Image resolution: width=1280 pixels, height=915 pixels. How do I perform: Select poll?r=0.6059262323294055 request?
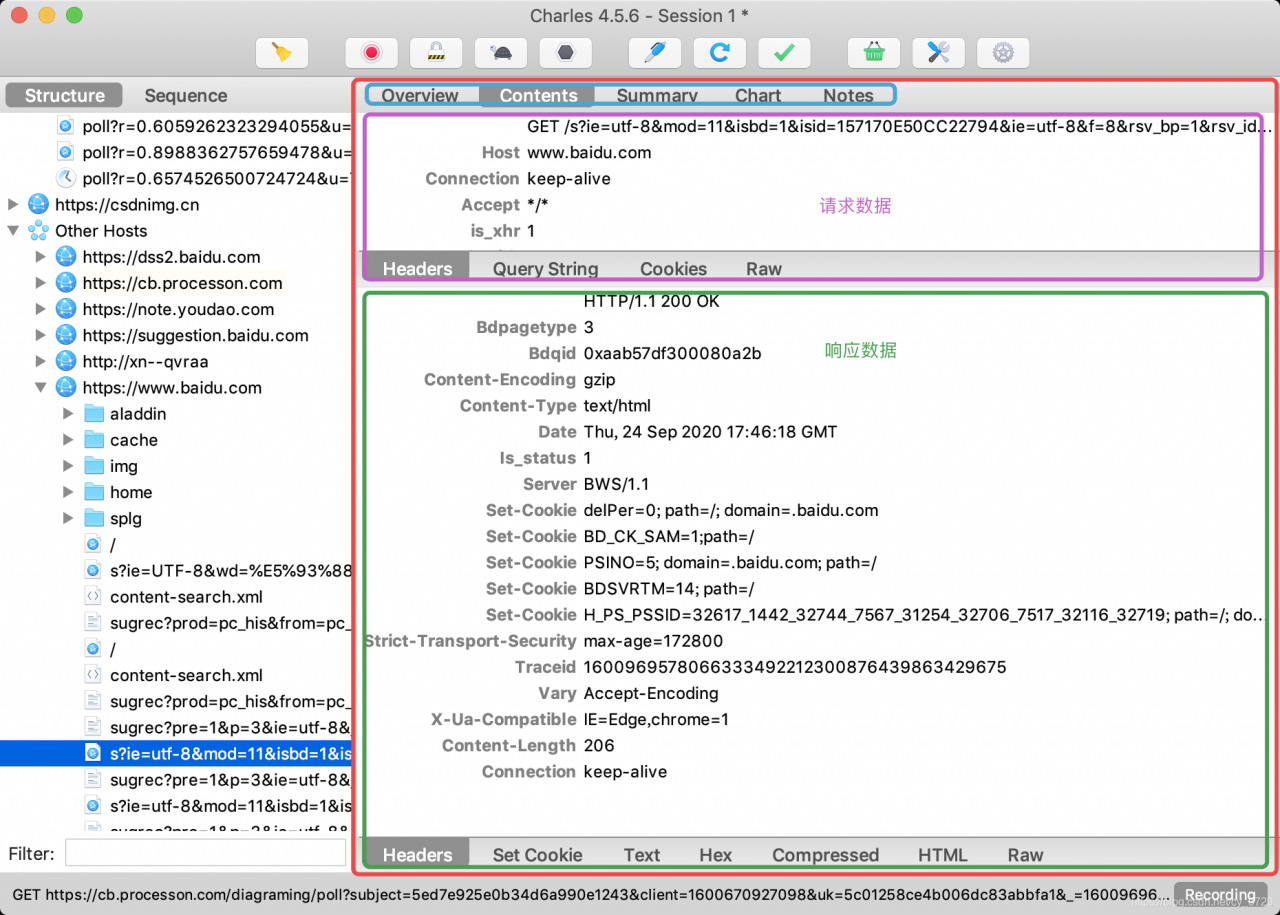(217, 127)
